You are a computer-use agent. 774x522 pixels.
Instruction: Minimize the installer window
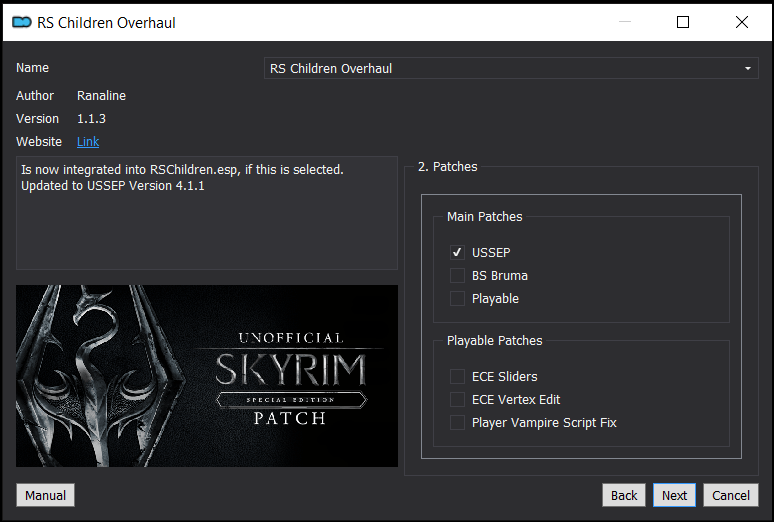coord(625,22)
